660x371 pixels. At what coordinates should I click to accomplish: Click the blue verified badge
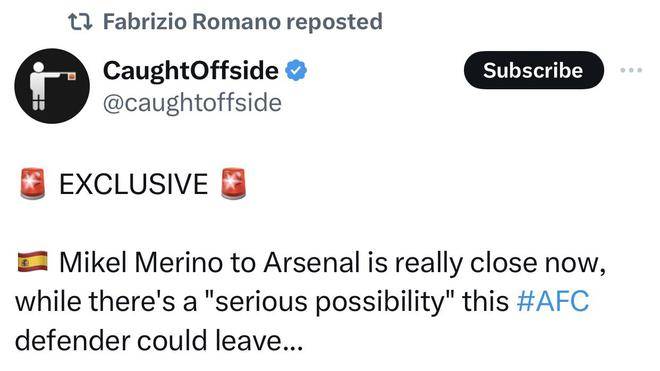pyautogui.click(x=297, y=70)
